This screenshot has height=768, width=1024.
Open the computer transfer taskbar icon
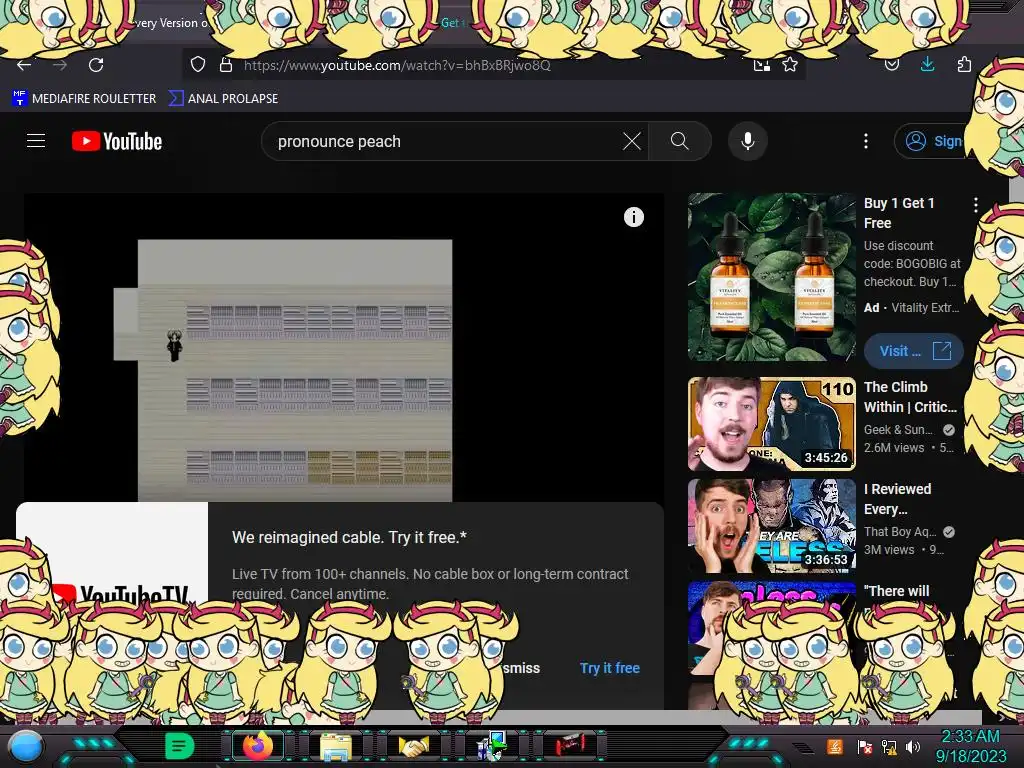coord(492,746)
